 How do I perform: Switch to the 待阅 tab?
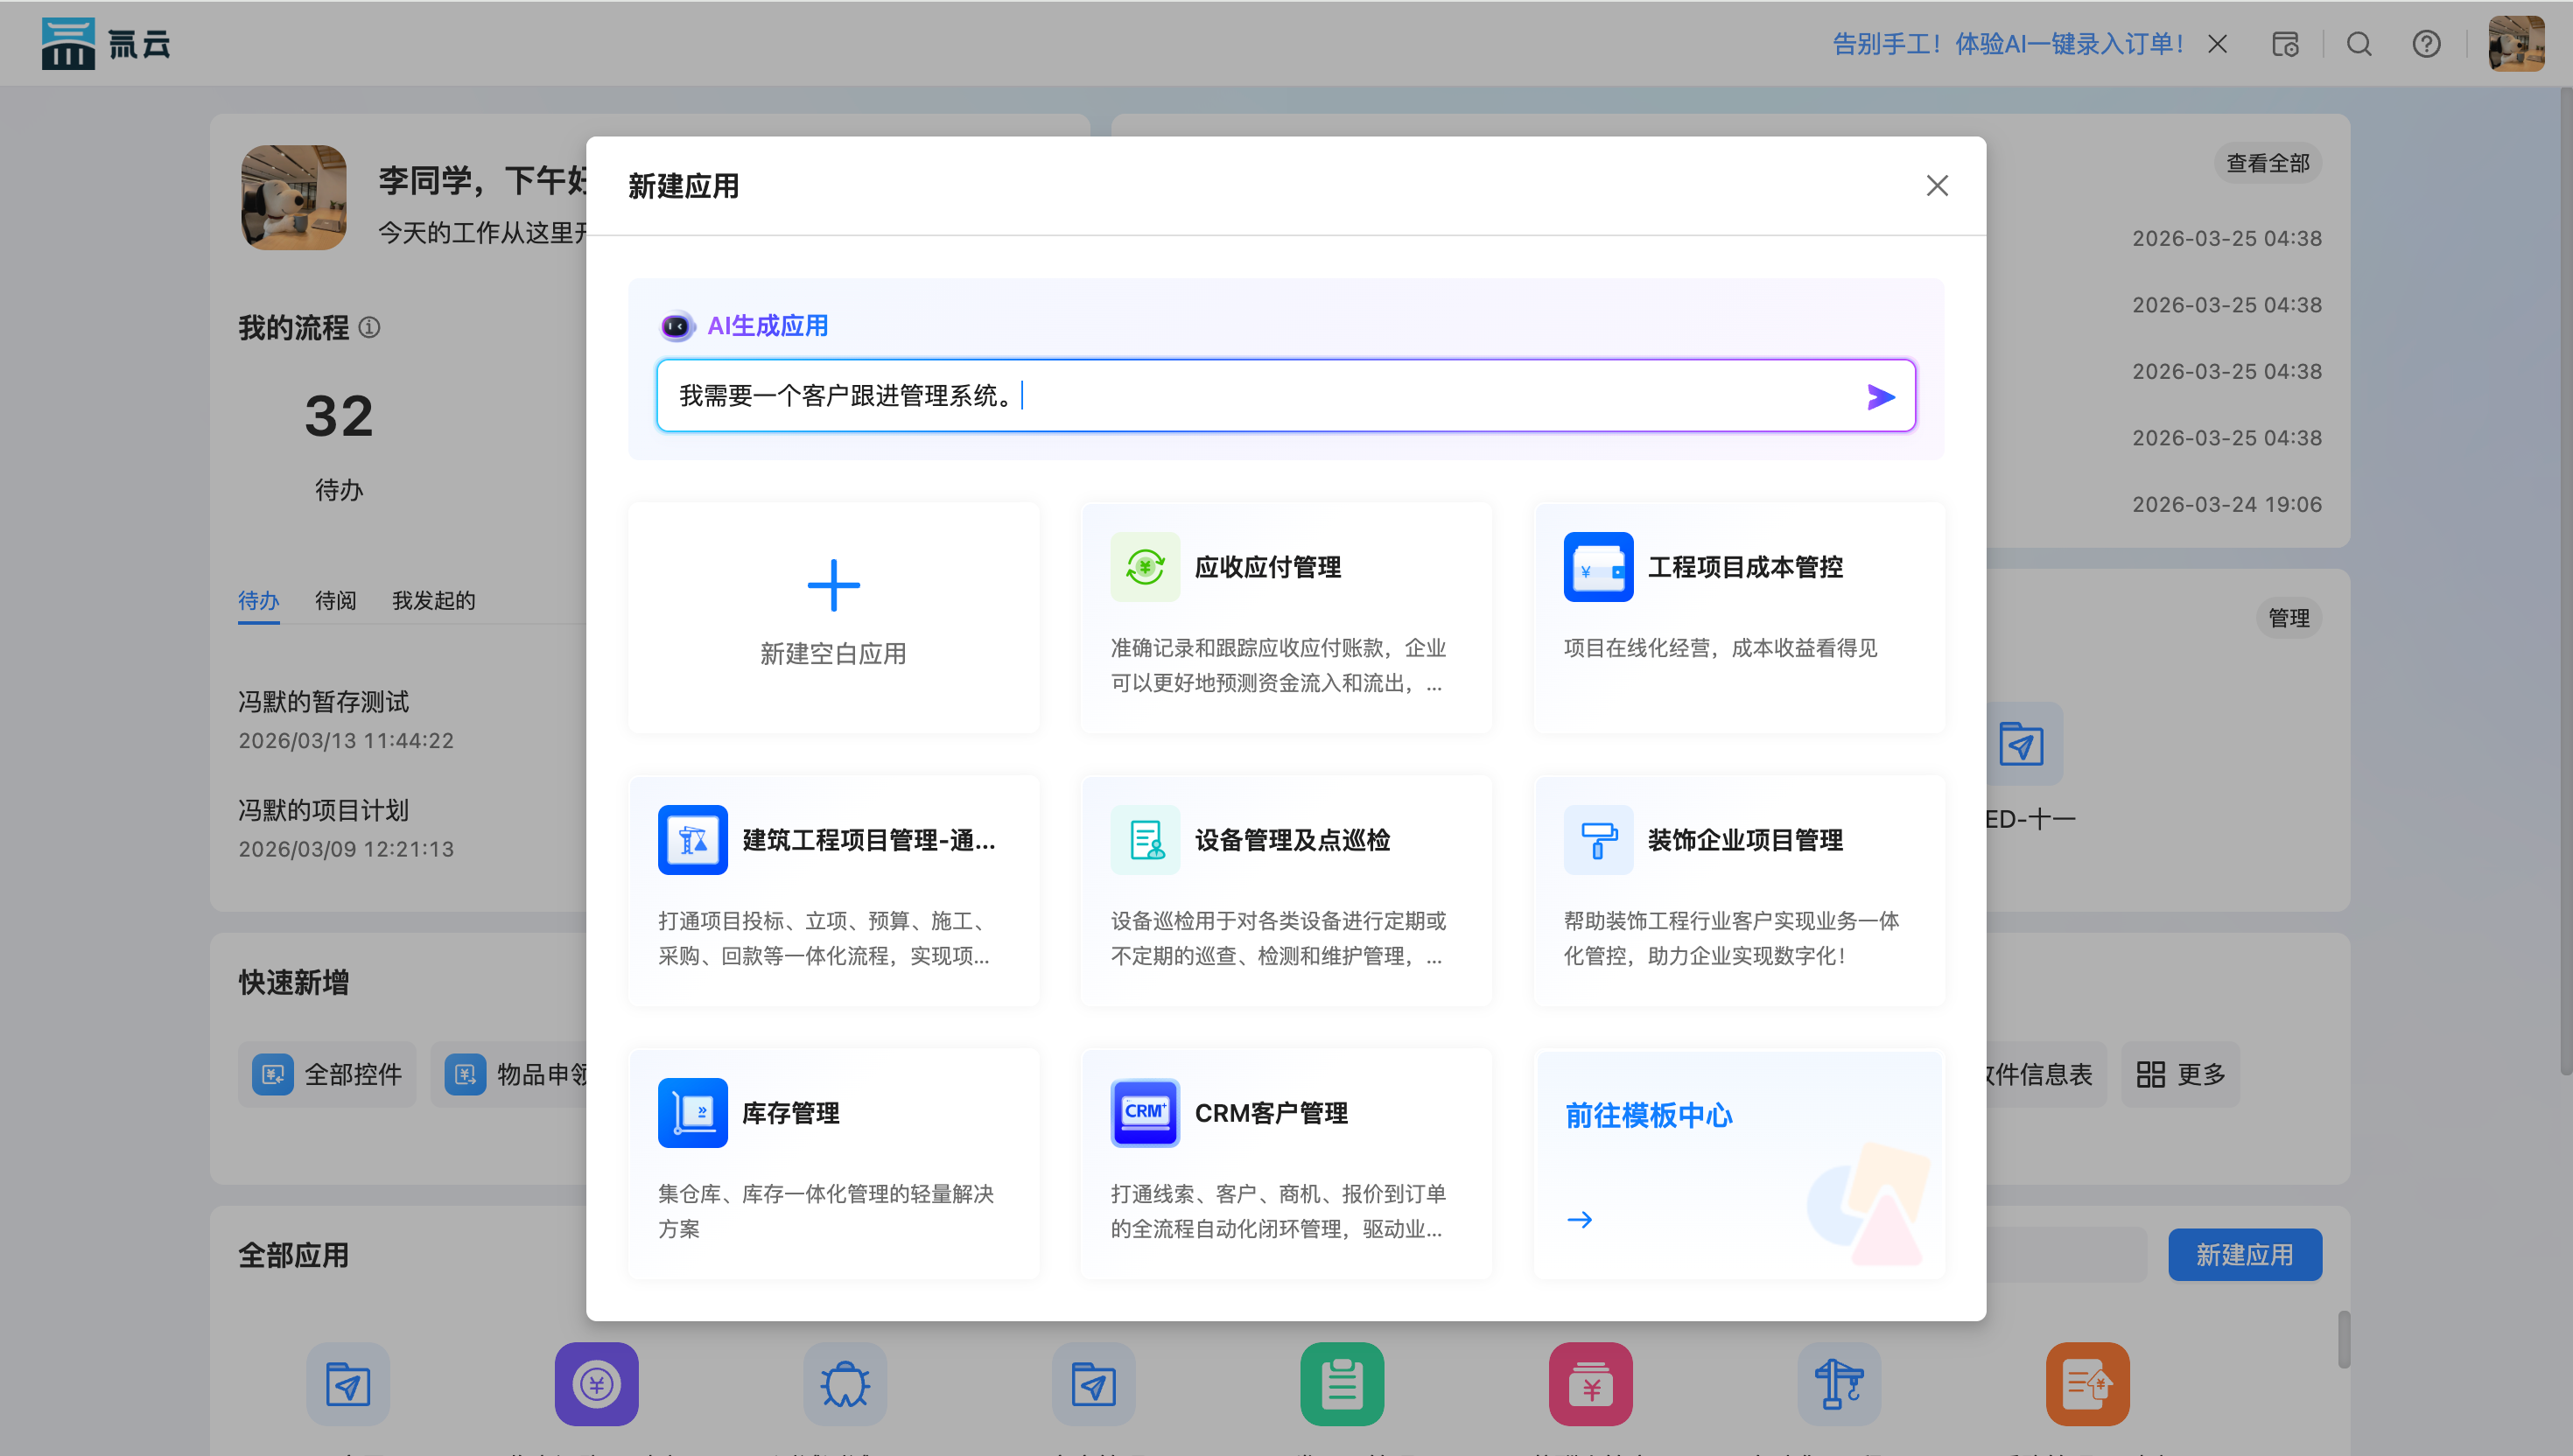(335, 600)
